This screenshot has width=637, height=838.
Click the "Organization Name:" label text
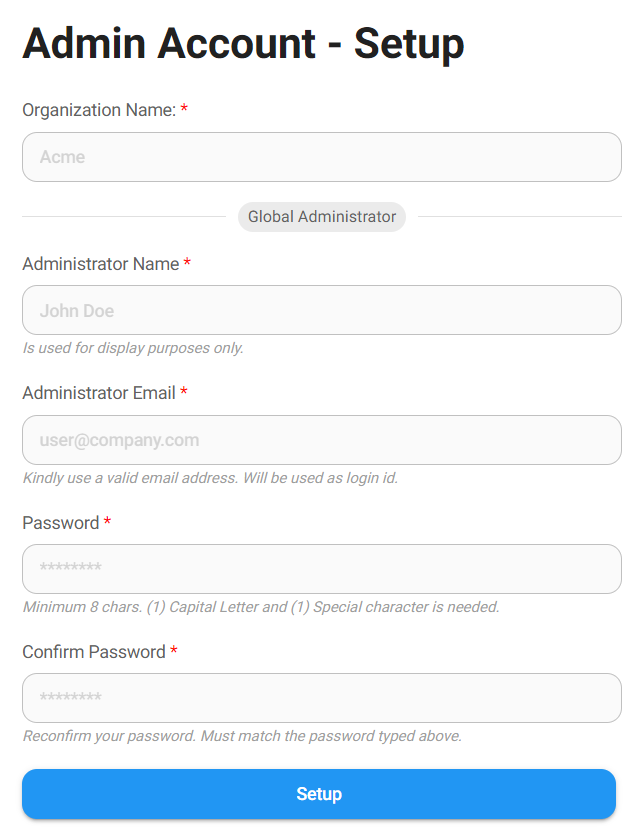tap(98, 110)
